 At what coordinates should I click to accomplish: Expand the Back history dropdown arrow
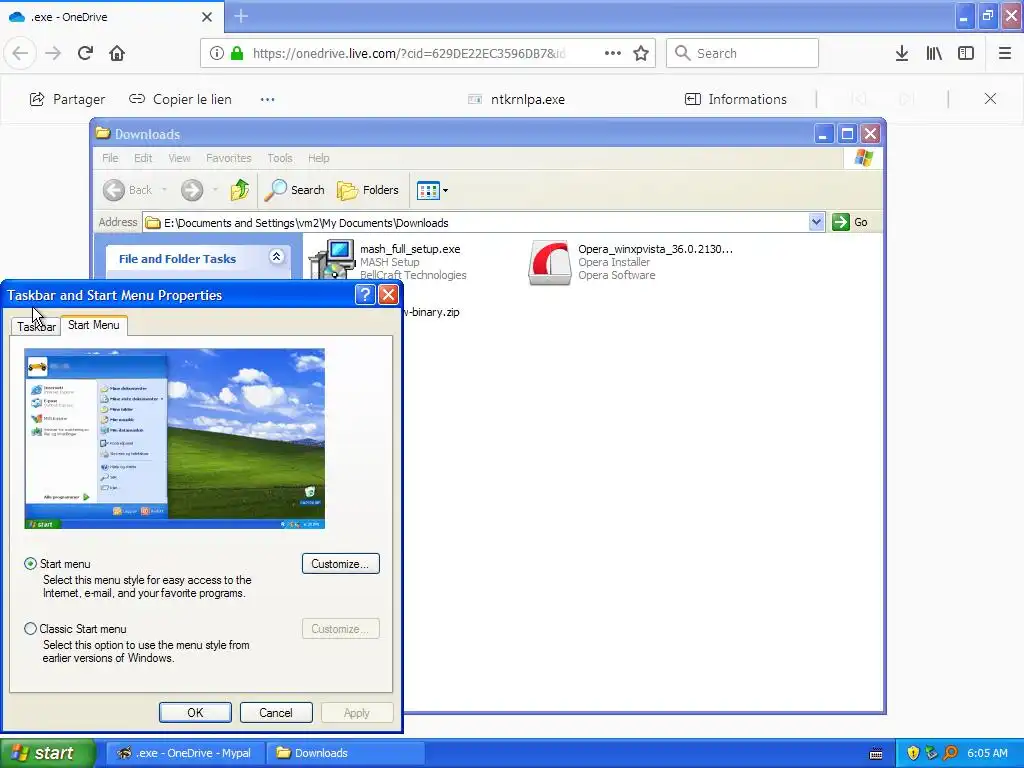pos(165,190)
